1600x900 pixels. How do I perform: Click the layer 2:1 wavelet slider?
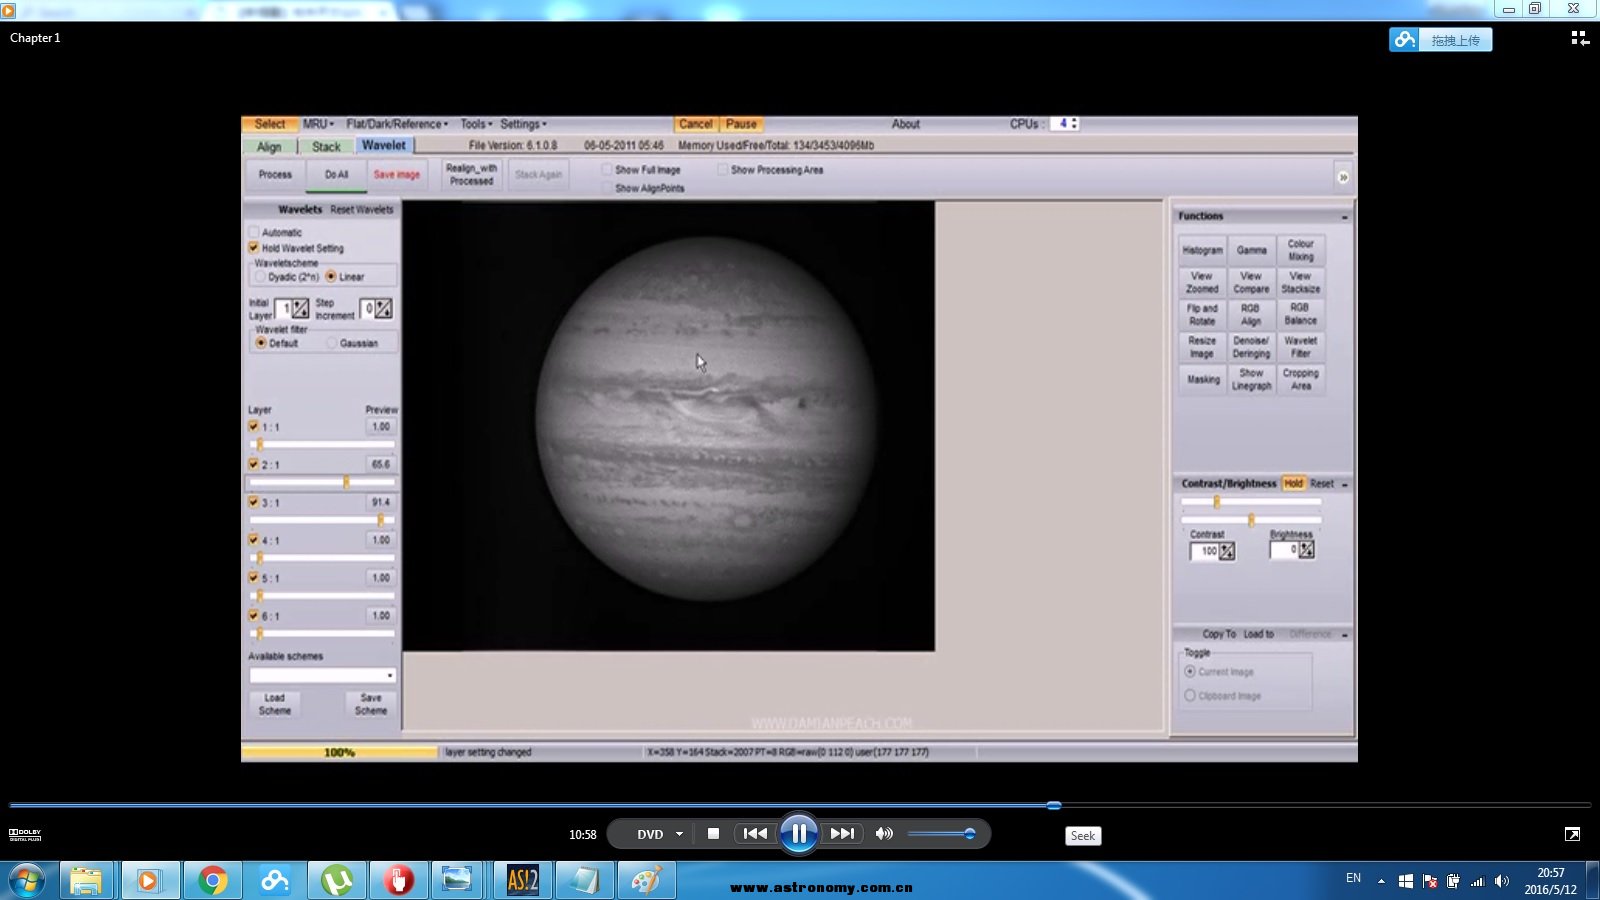[x=322, y=482]
